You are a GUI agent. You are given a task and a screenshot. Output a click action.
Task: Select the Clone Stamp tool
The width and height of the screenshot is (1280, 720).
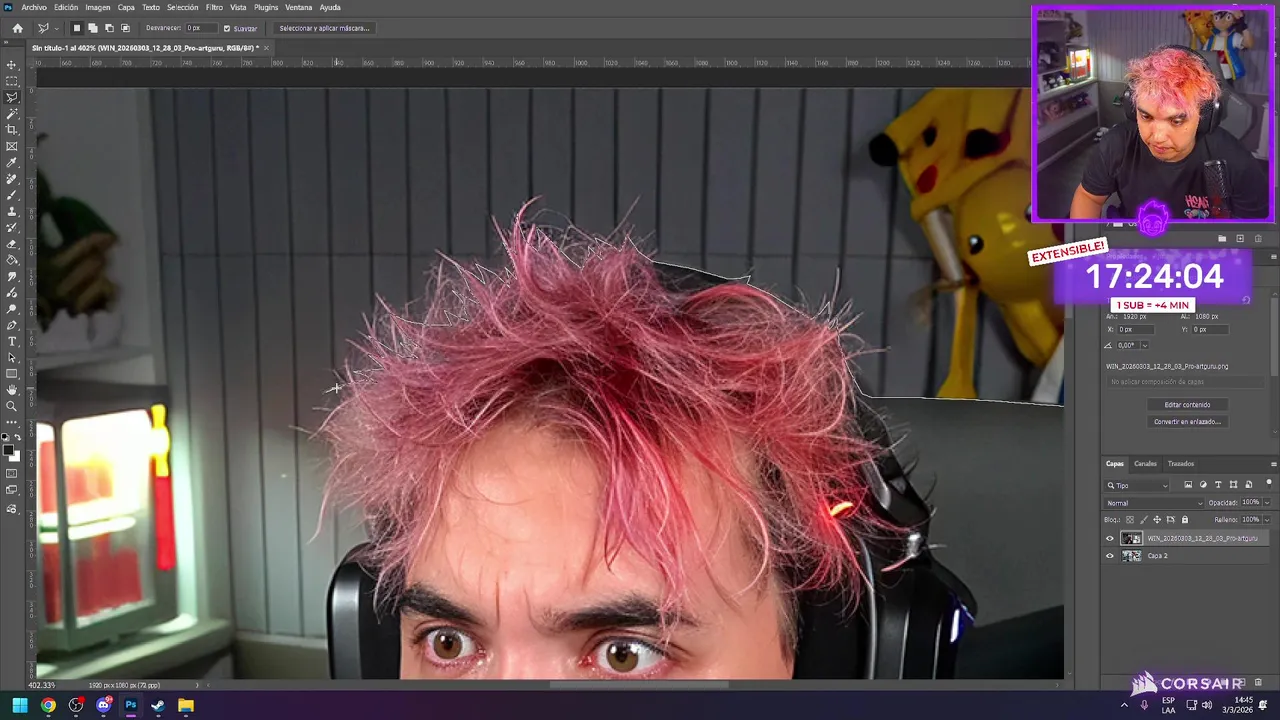tap(12, 211)
